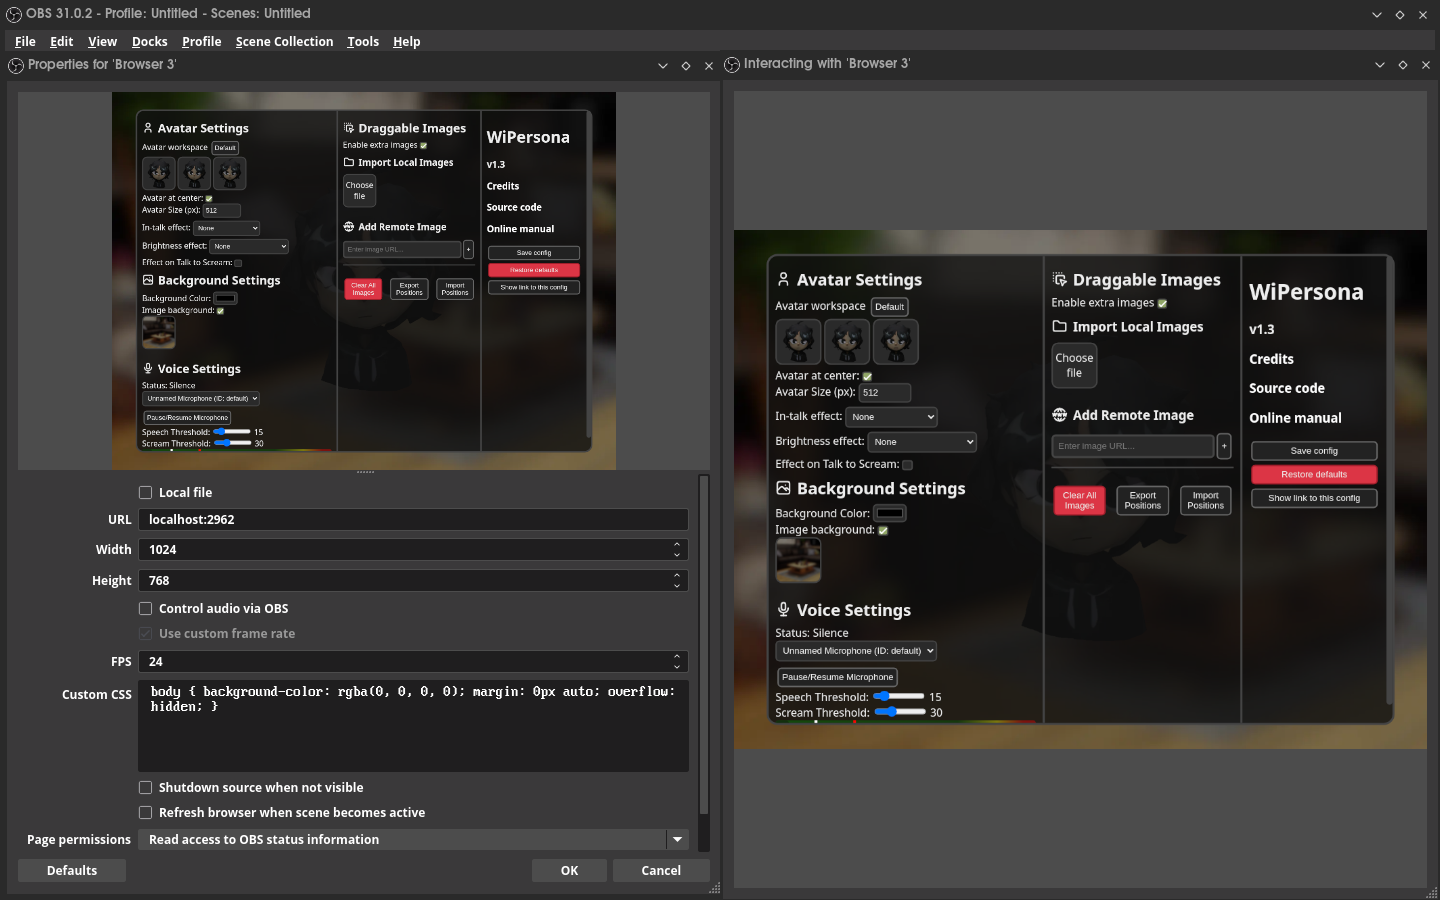The image size is (1440, 900).
Task: Click Clear All Images in Interact window
Action: (x=1079, y=501)
